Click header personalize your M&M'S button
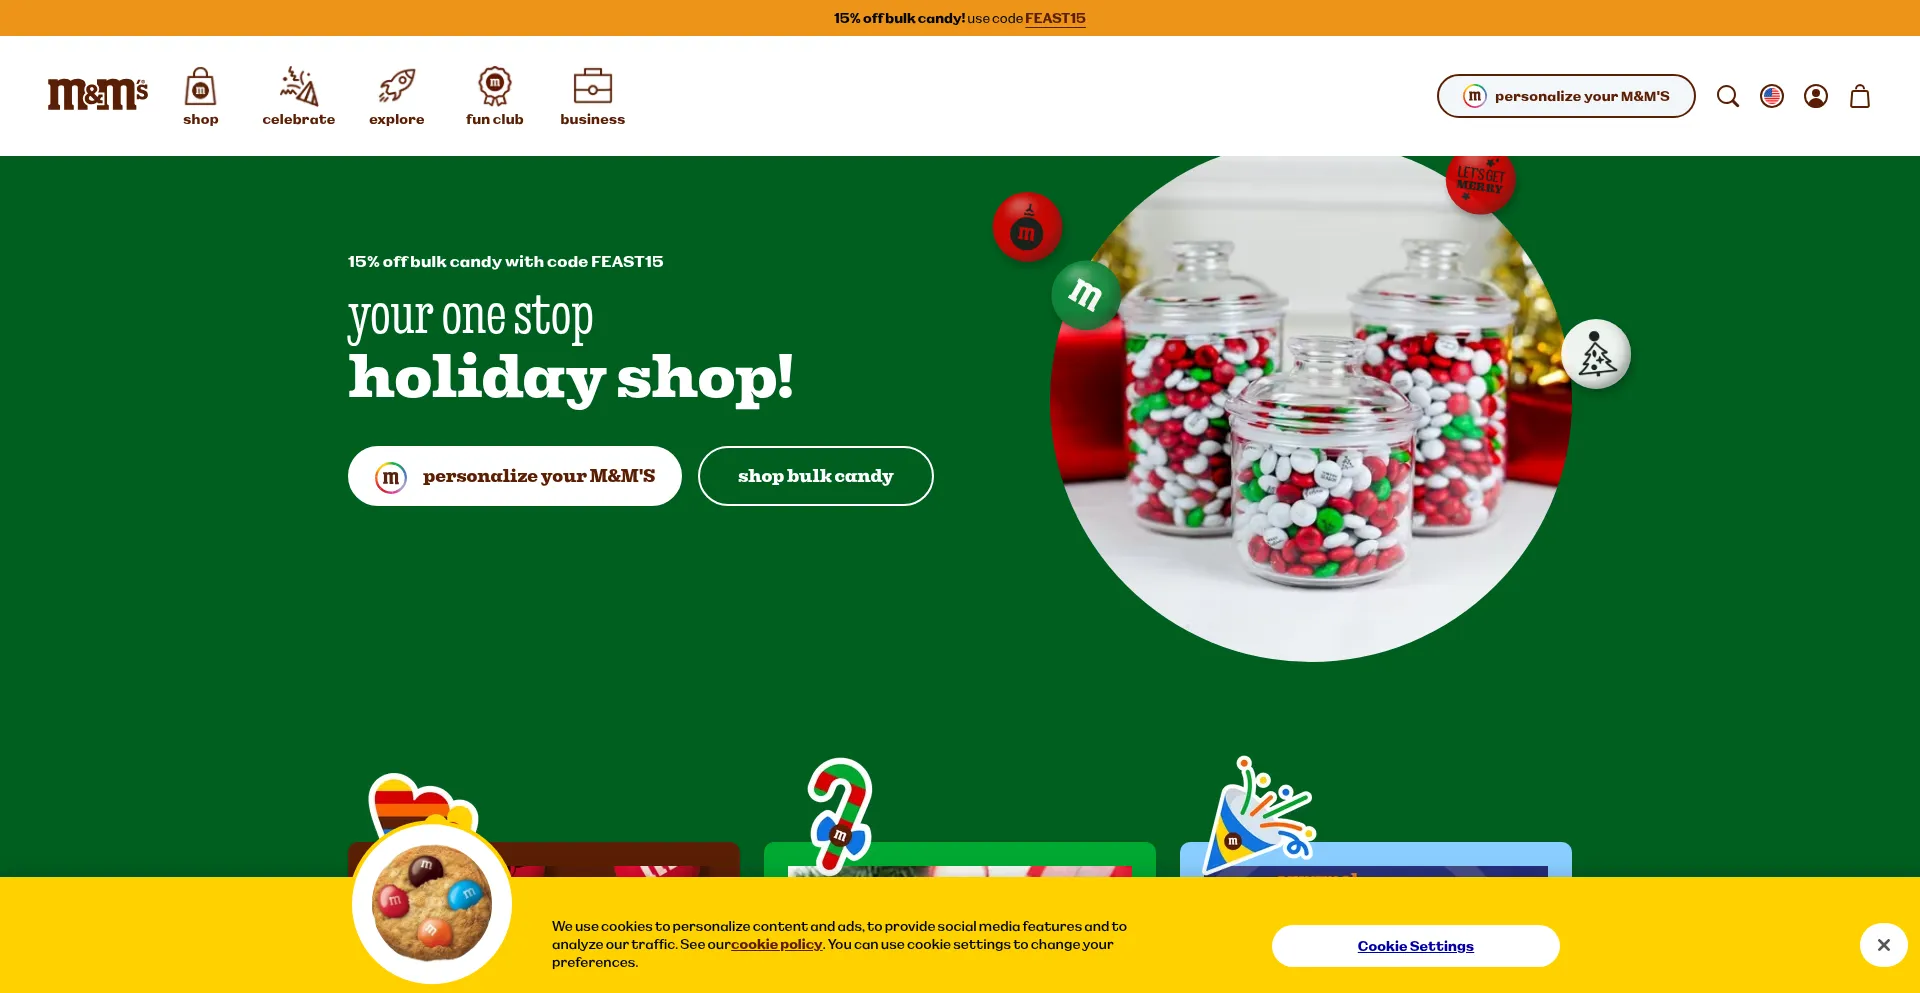Screen dimensions: 1920x993 point(1565,96)
